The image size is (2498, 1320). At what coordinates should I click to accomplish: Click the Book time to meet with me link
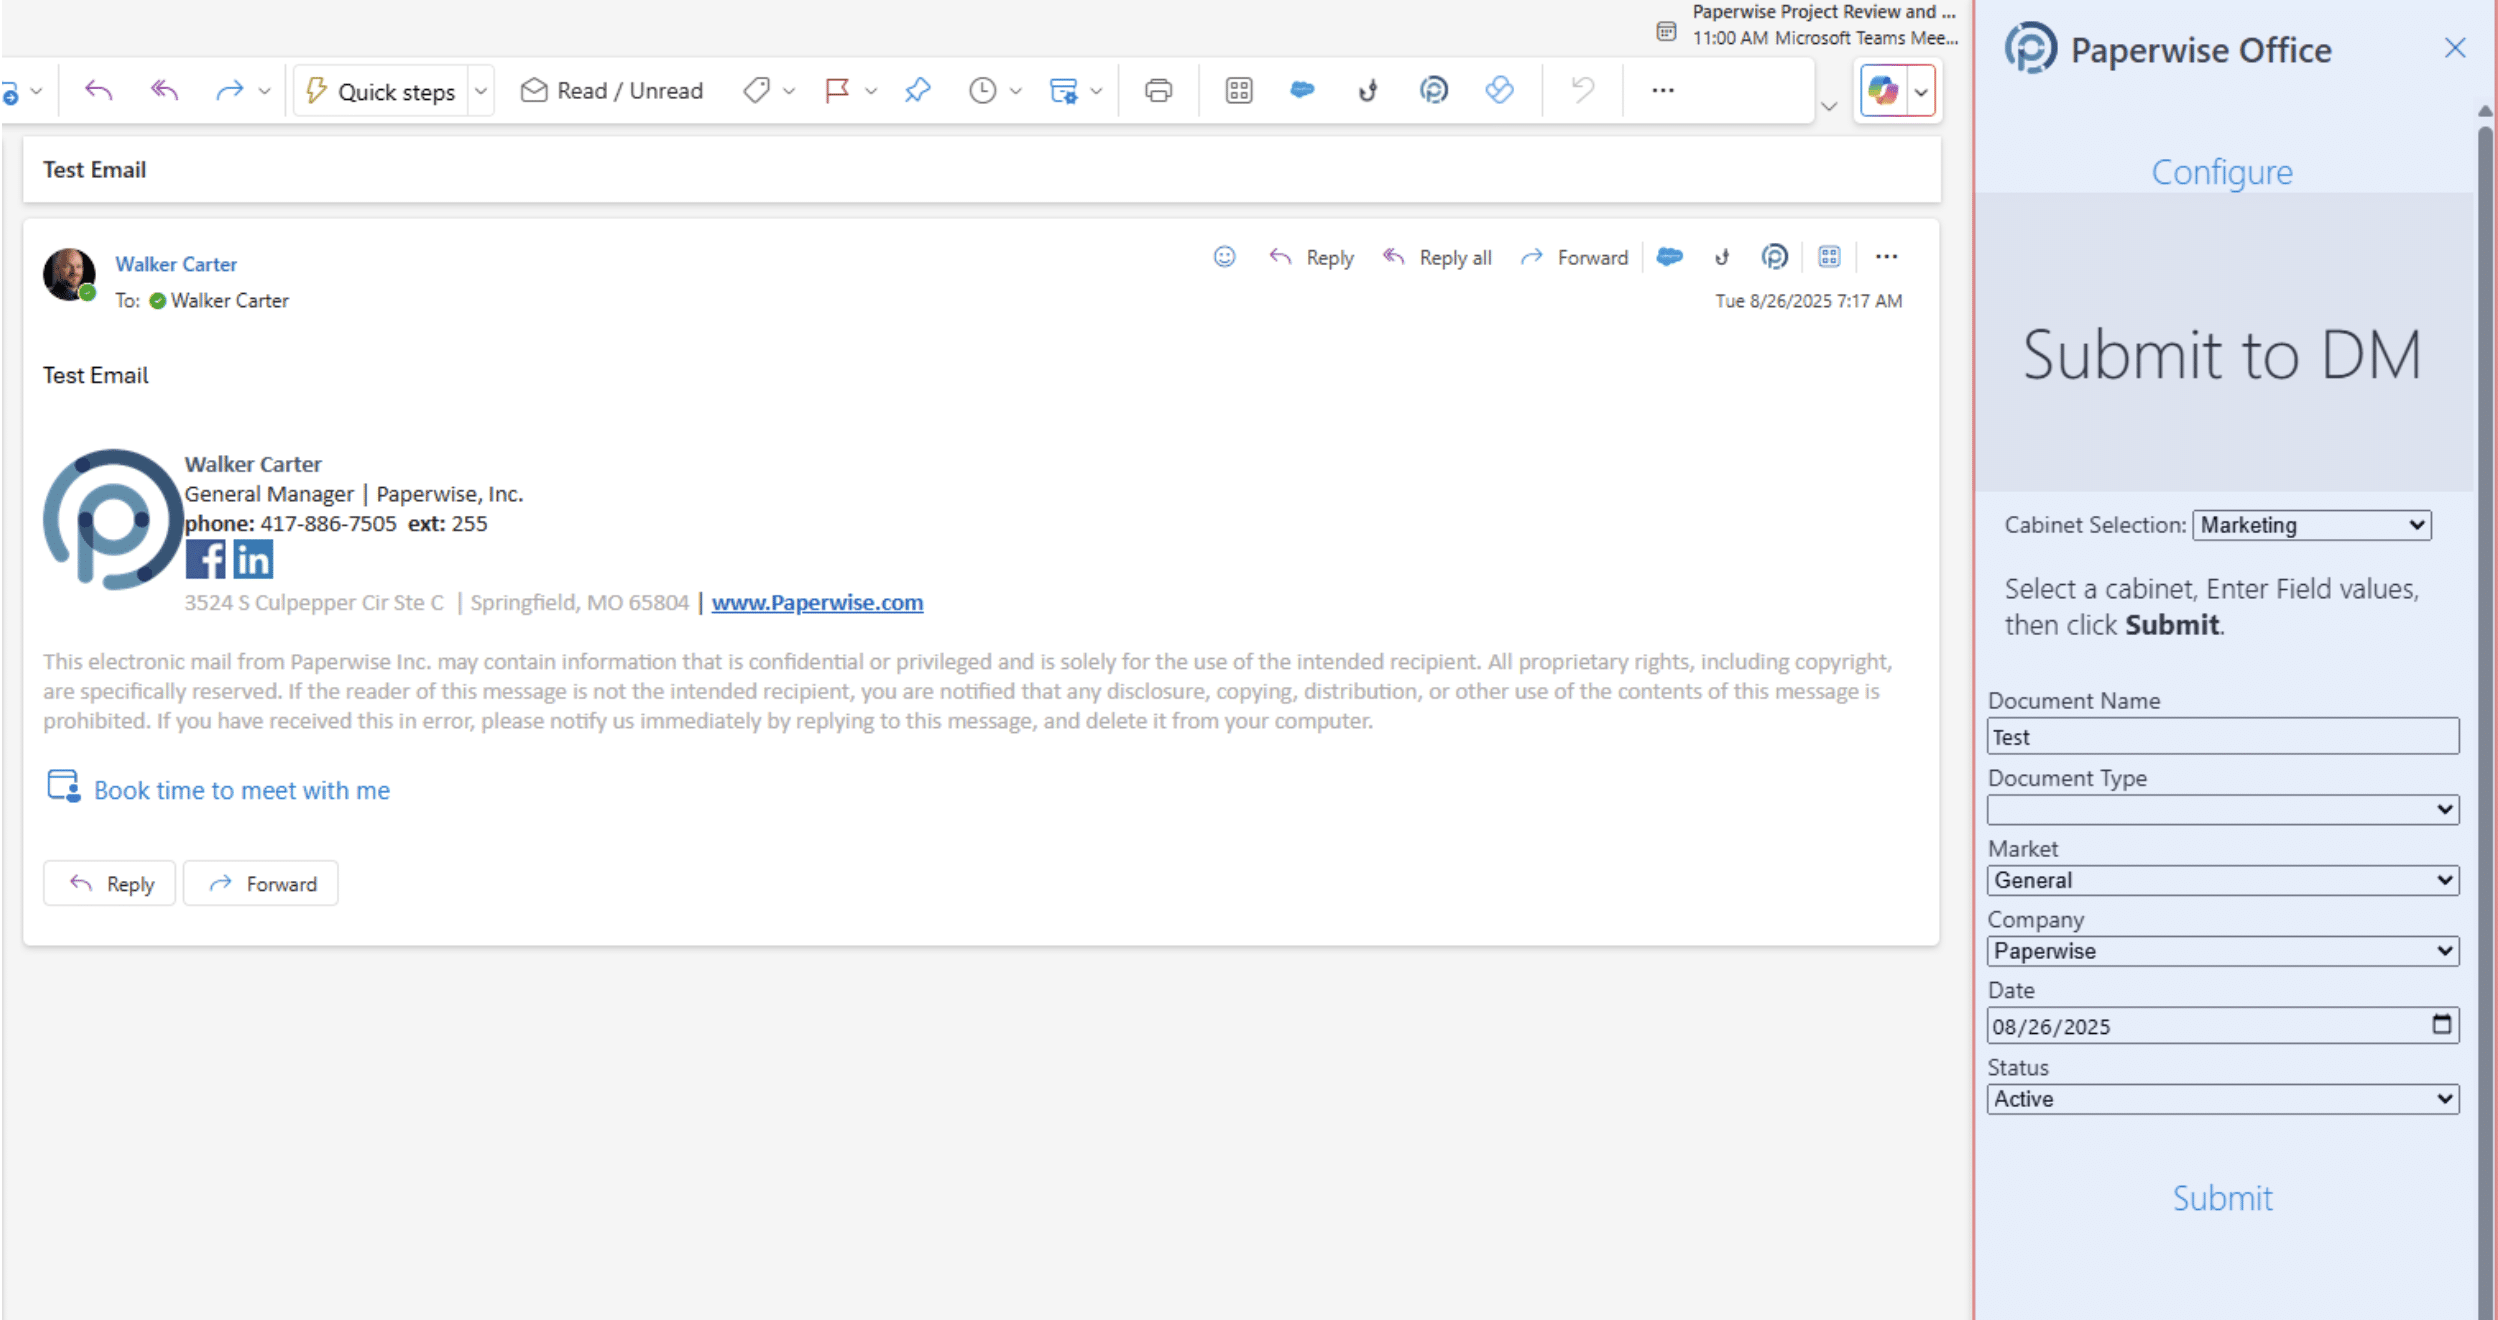click(242, 790)
